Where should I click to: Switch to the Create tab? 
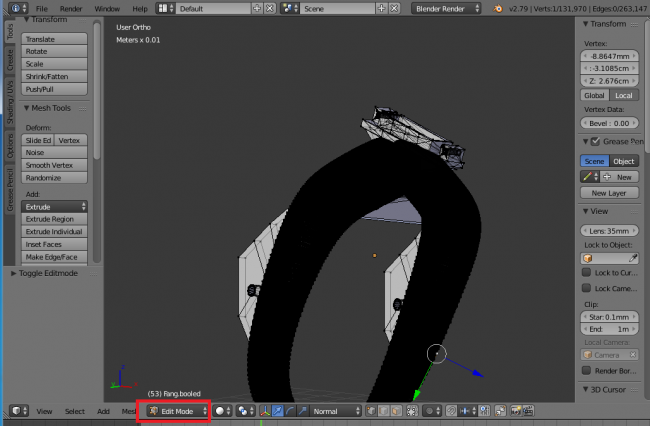coord(9,58)
